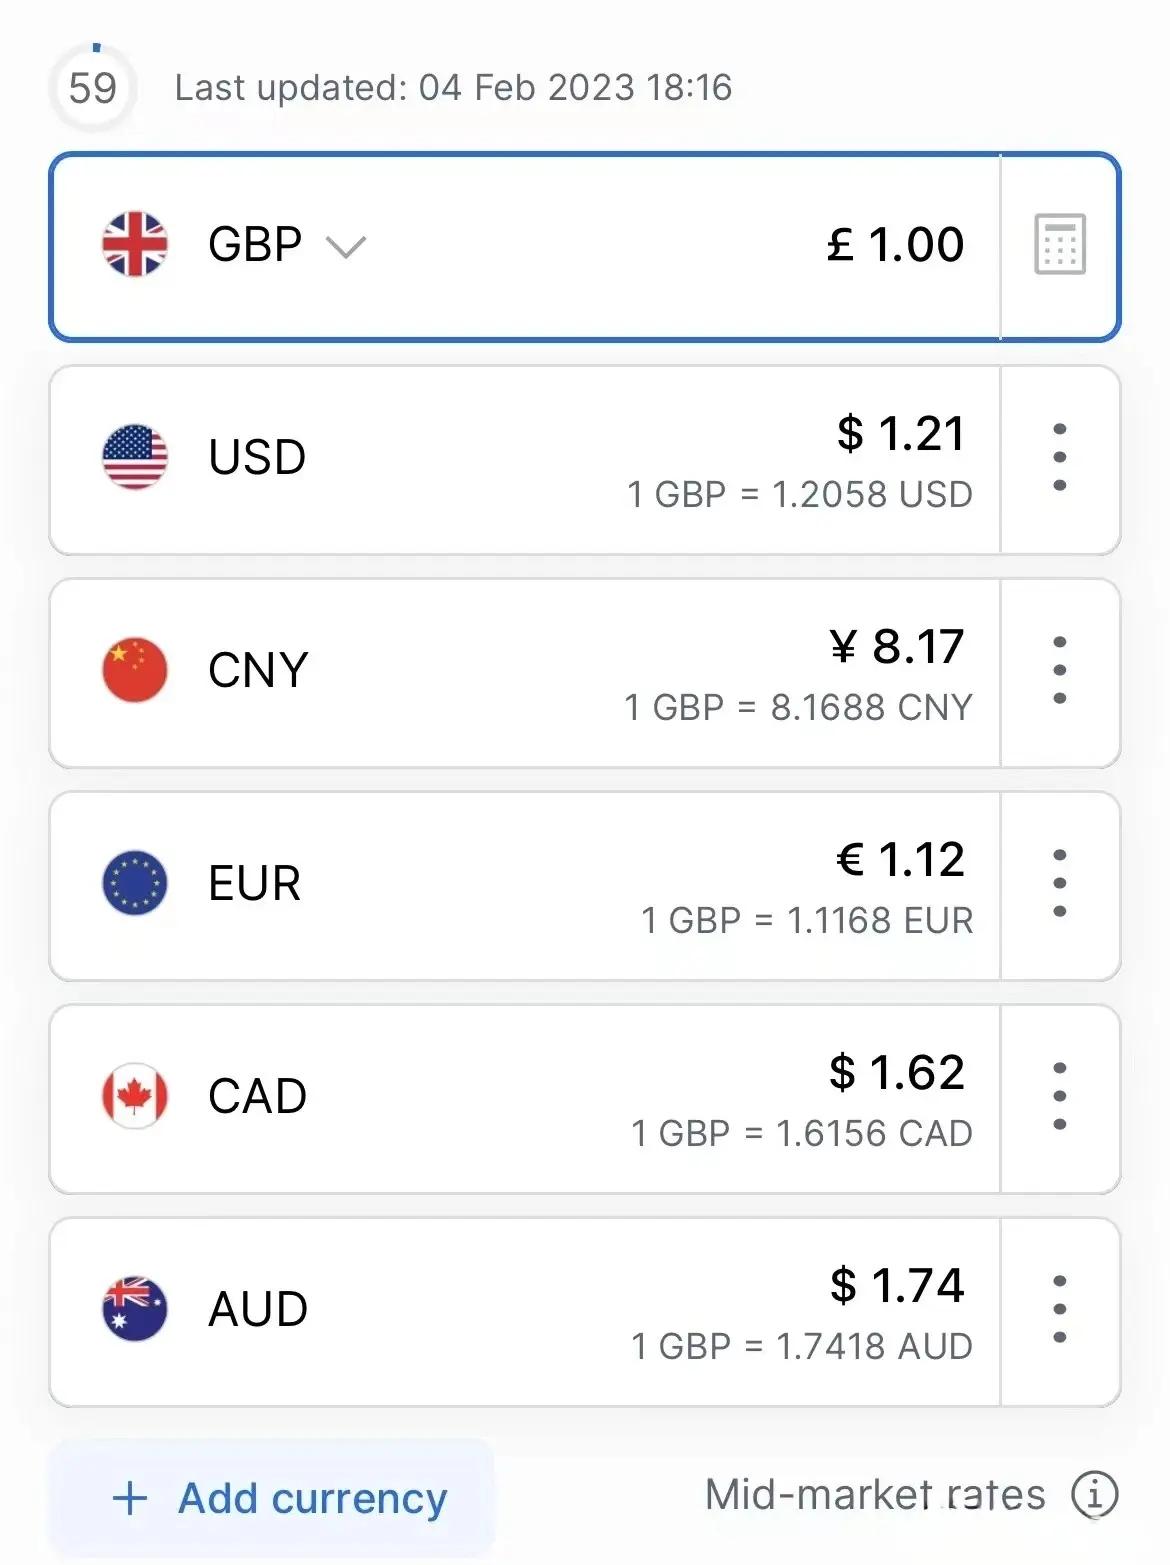Open the three-dot menu for AUD
This screenshot has width=1170, height=1565.
coord(1060,1309)
